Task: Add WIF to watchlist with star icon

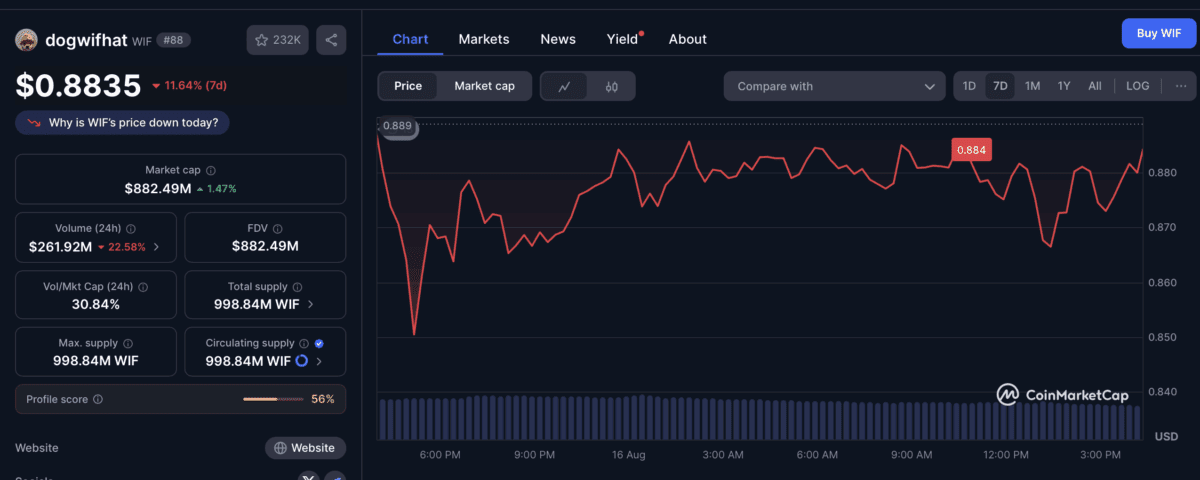Action: pyautogui.click(x=278, y=40)
